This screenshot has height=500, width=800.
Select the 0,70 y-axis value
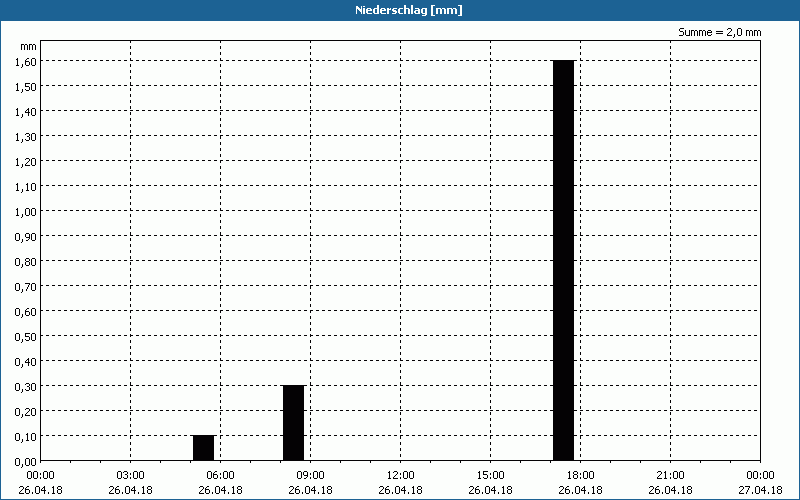tap(26, 286)
